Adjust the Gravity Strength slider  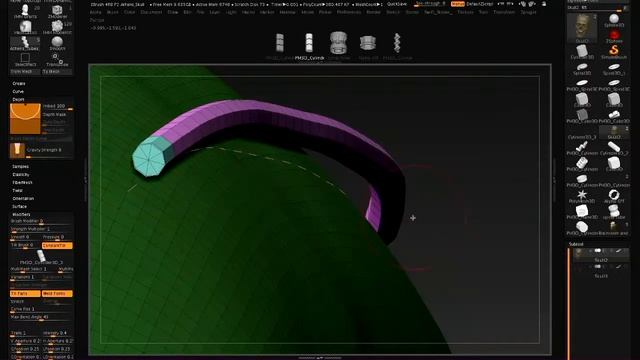[x=49, y=151]
